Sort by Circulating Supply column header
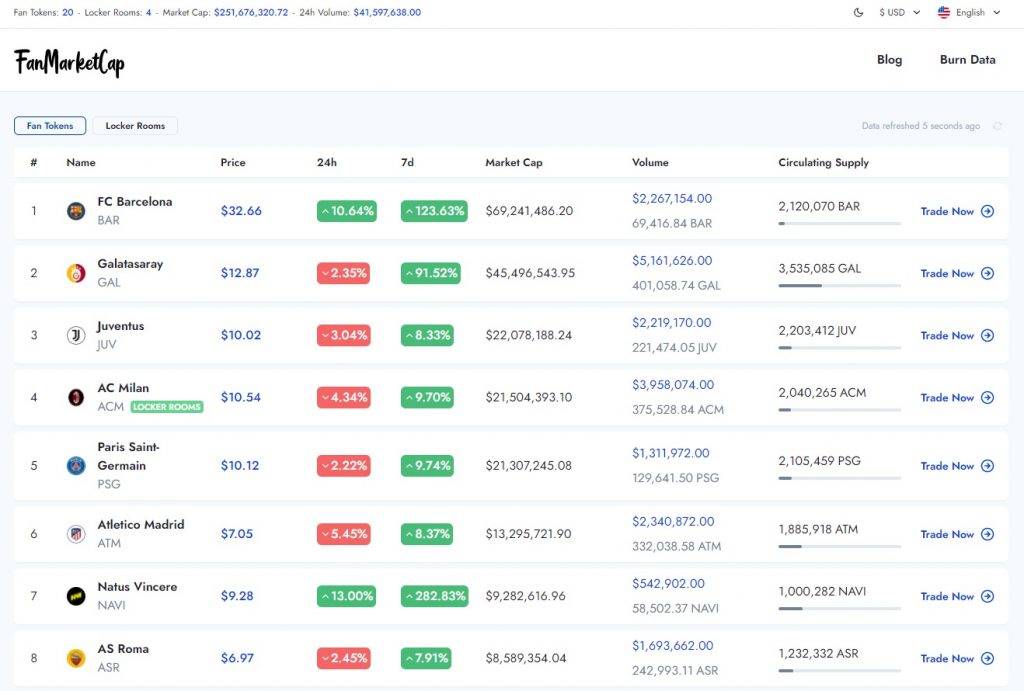The height and width of the screenshot is (691, 1024). [x=824, y=163]
